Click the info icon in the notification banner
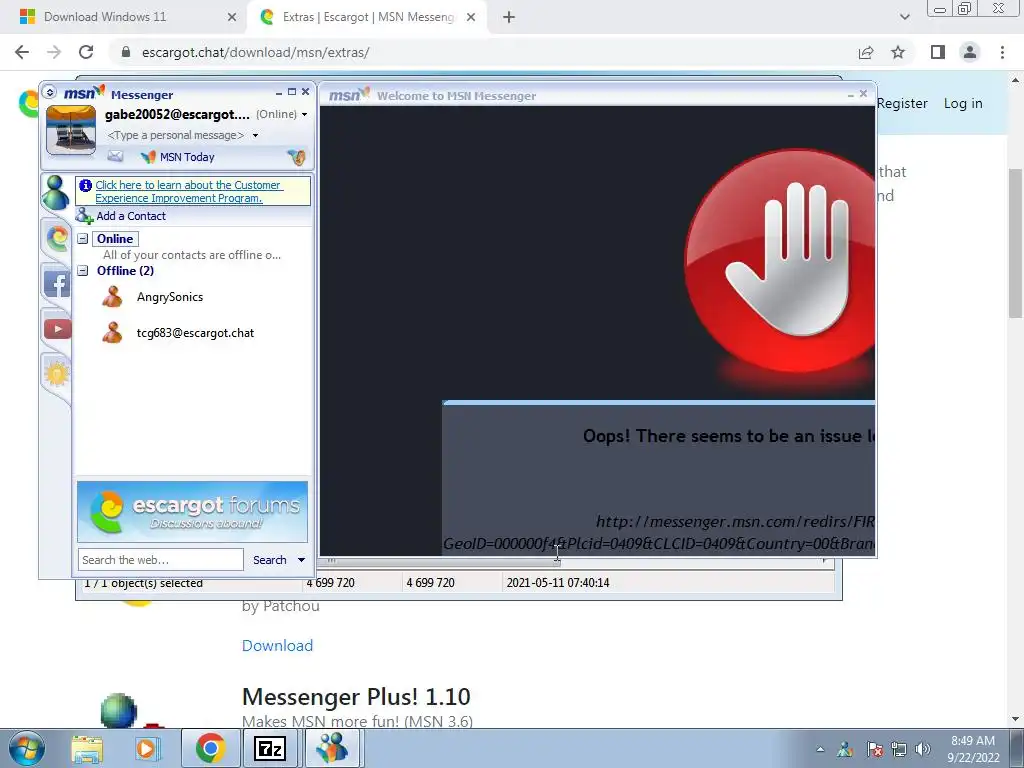The image size is (1024, 768). tap(86, 185)
